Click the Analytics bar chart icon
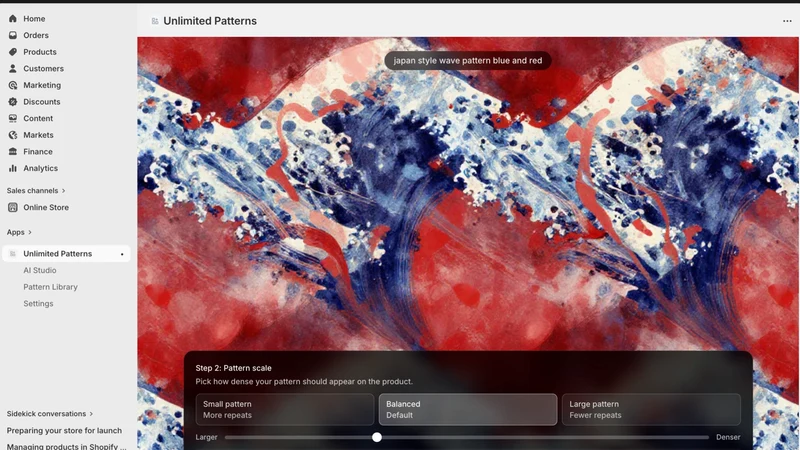 tap(13, 168)
